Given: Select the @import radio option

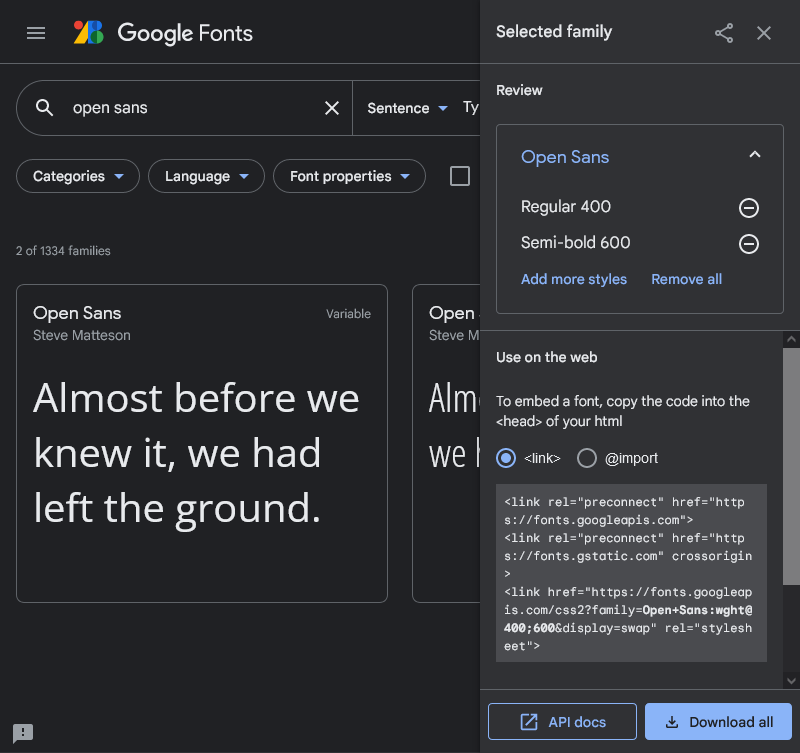Looking at the screenshot, I should pos(587,458).
